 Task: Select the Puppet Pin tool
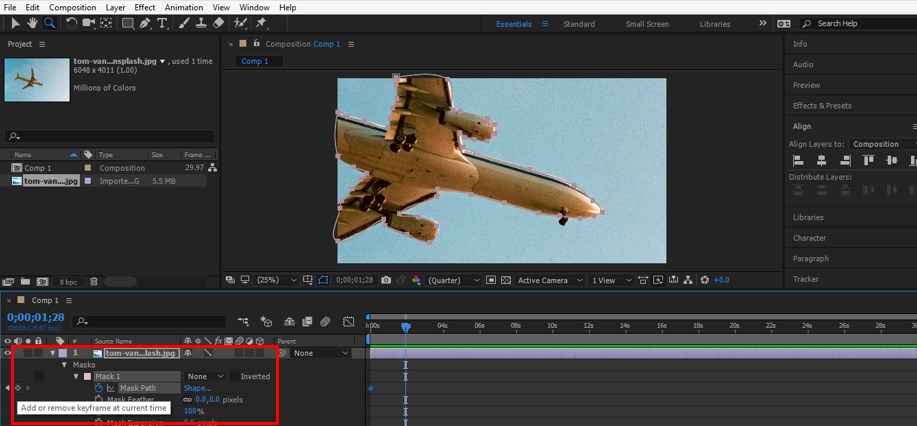(261, 23)
